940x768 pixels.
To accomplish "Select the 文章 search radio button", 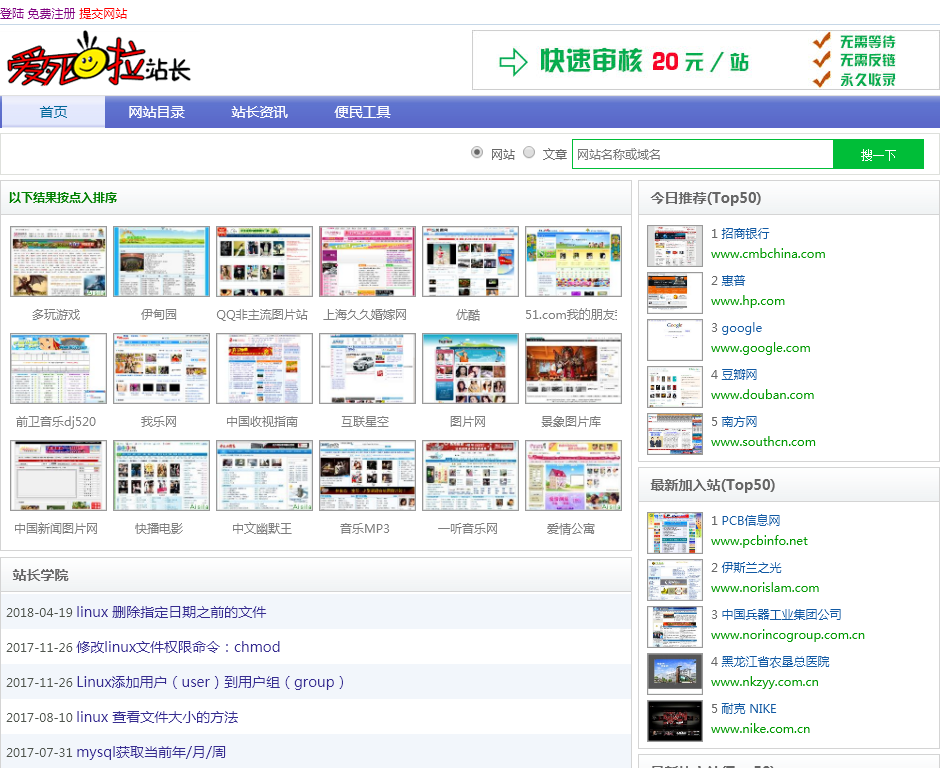I will tap(529, 152).
